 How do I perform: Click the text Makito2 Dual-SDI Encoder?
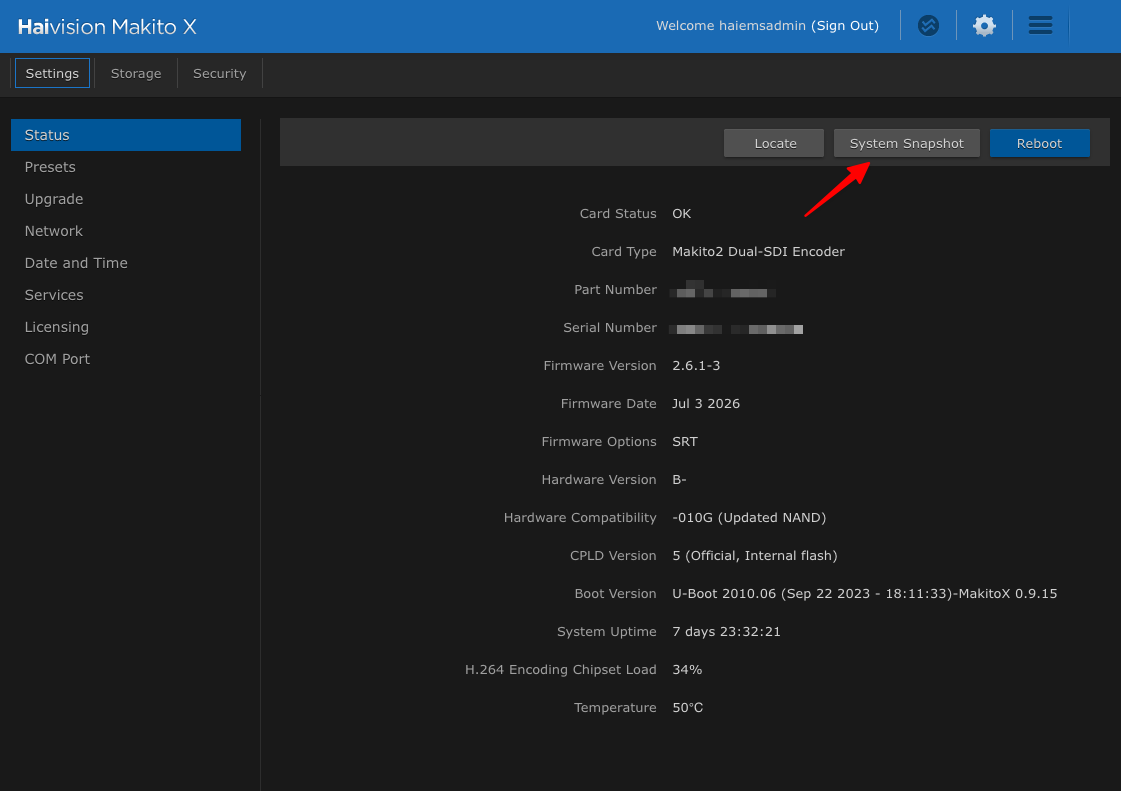pyautogui.click(x=758, y=252)
